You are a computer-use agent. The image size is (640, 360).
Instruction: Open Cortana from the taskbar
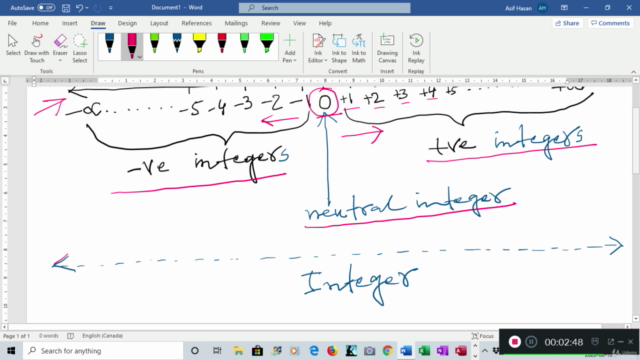[195, 351]
